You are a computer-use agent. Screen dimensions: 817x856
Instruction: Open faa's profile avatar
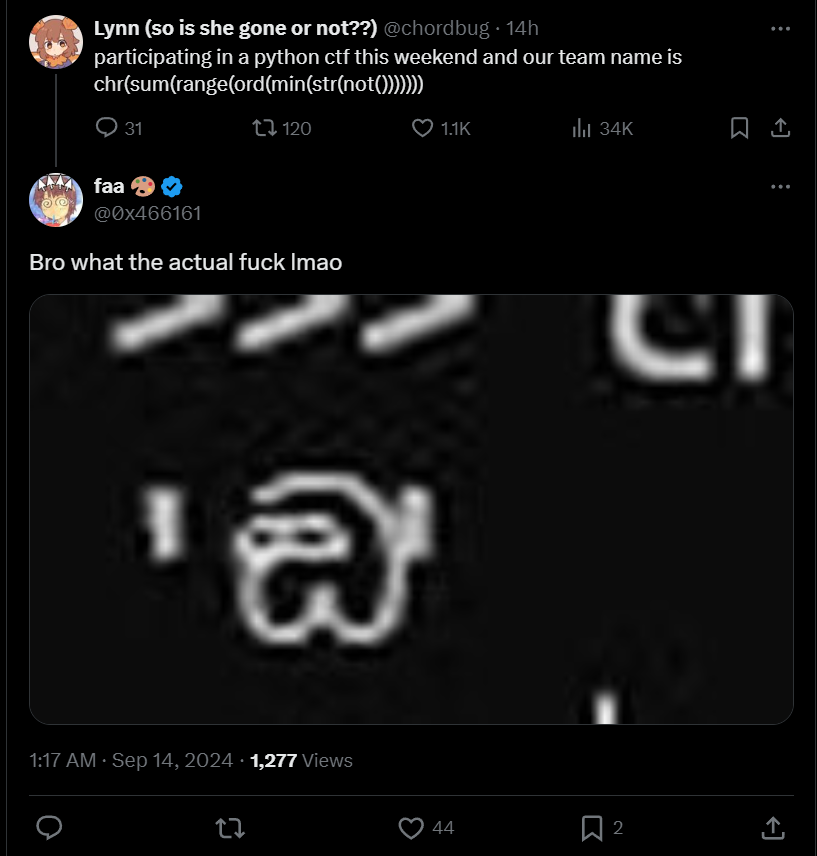coord(56,200)
